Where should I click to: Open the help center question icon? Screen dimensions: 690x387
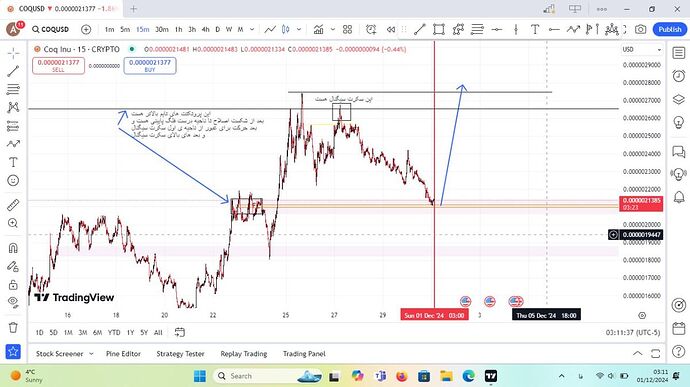coord(679,351)
